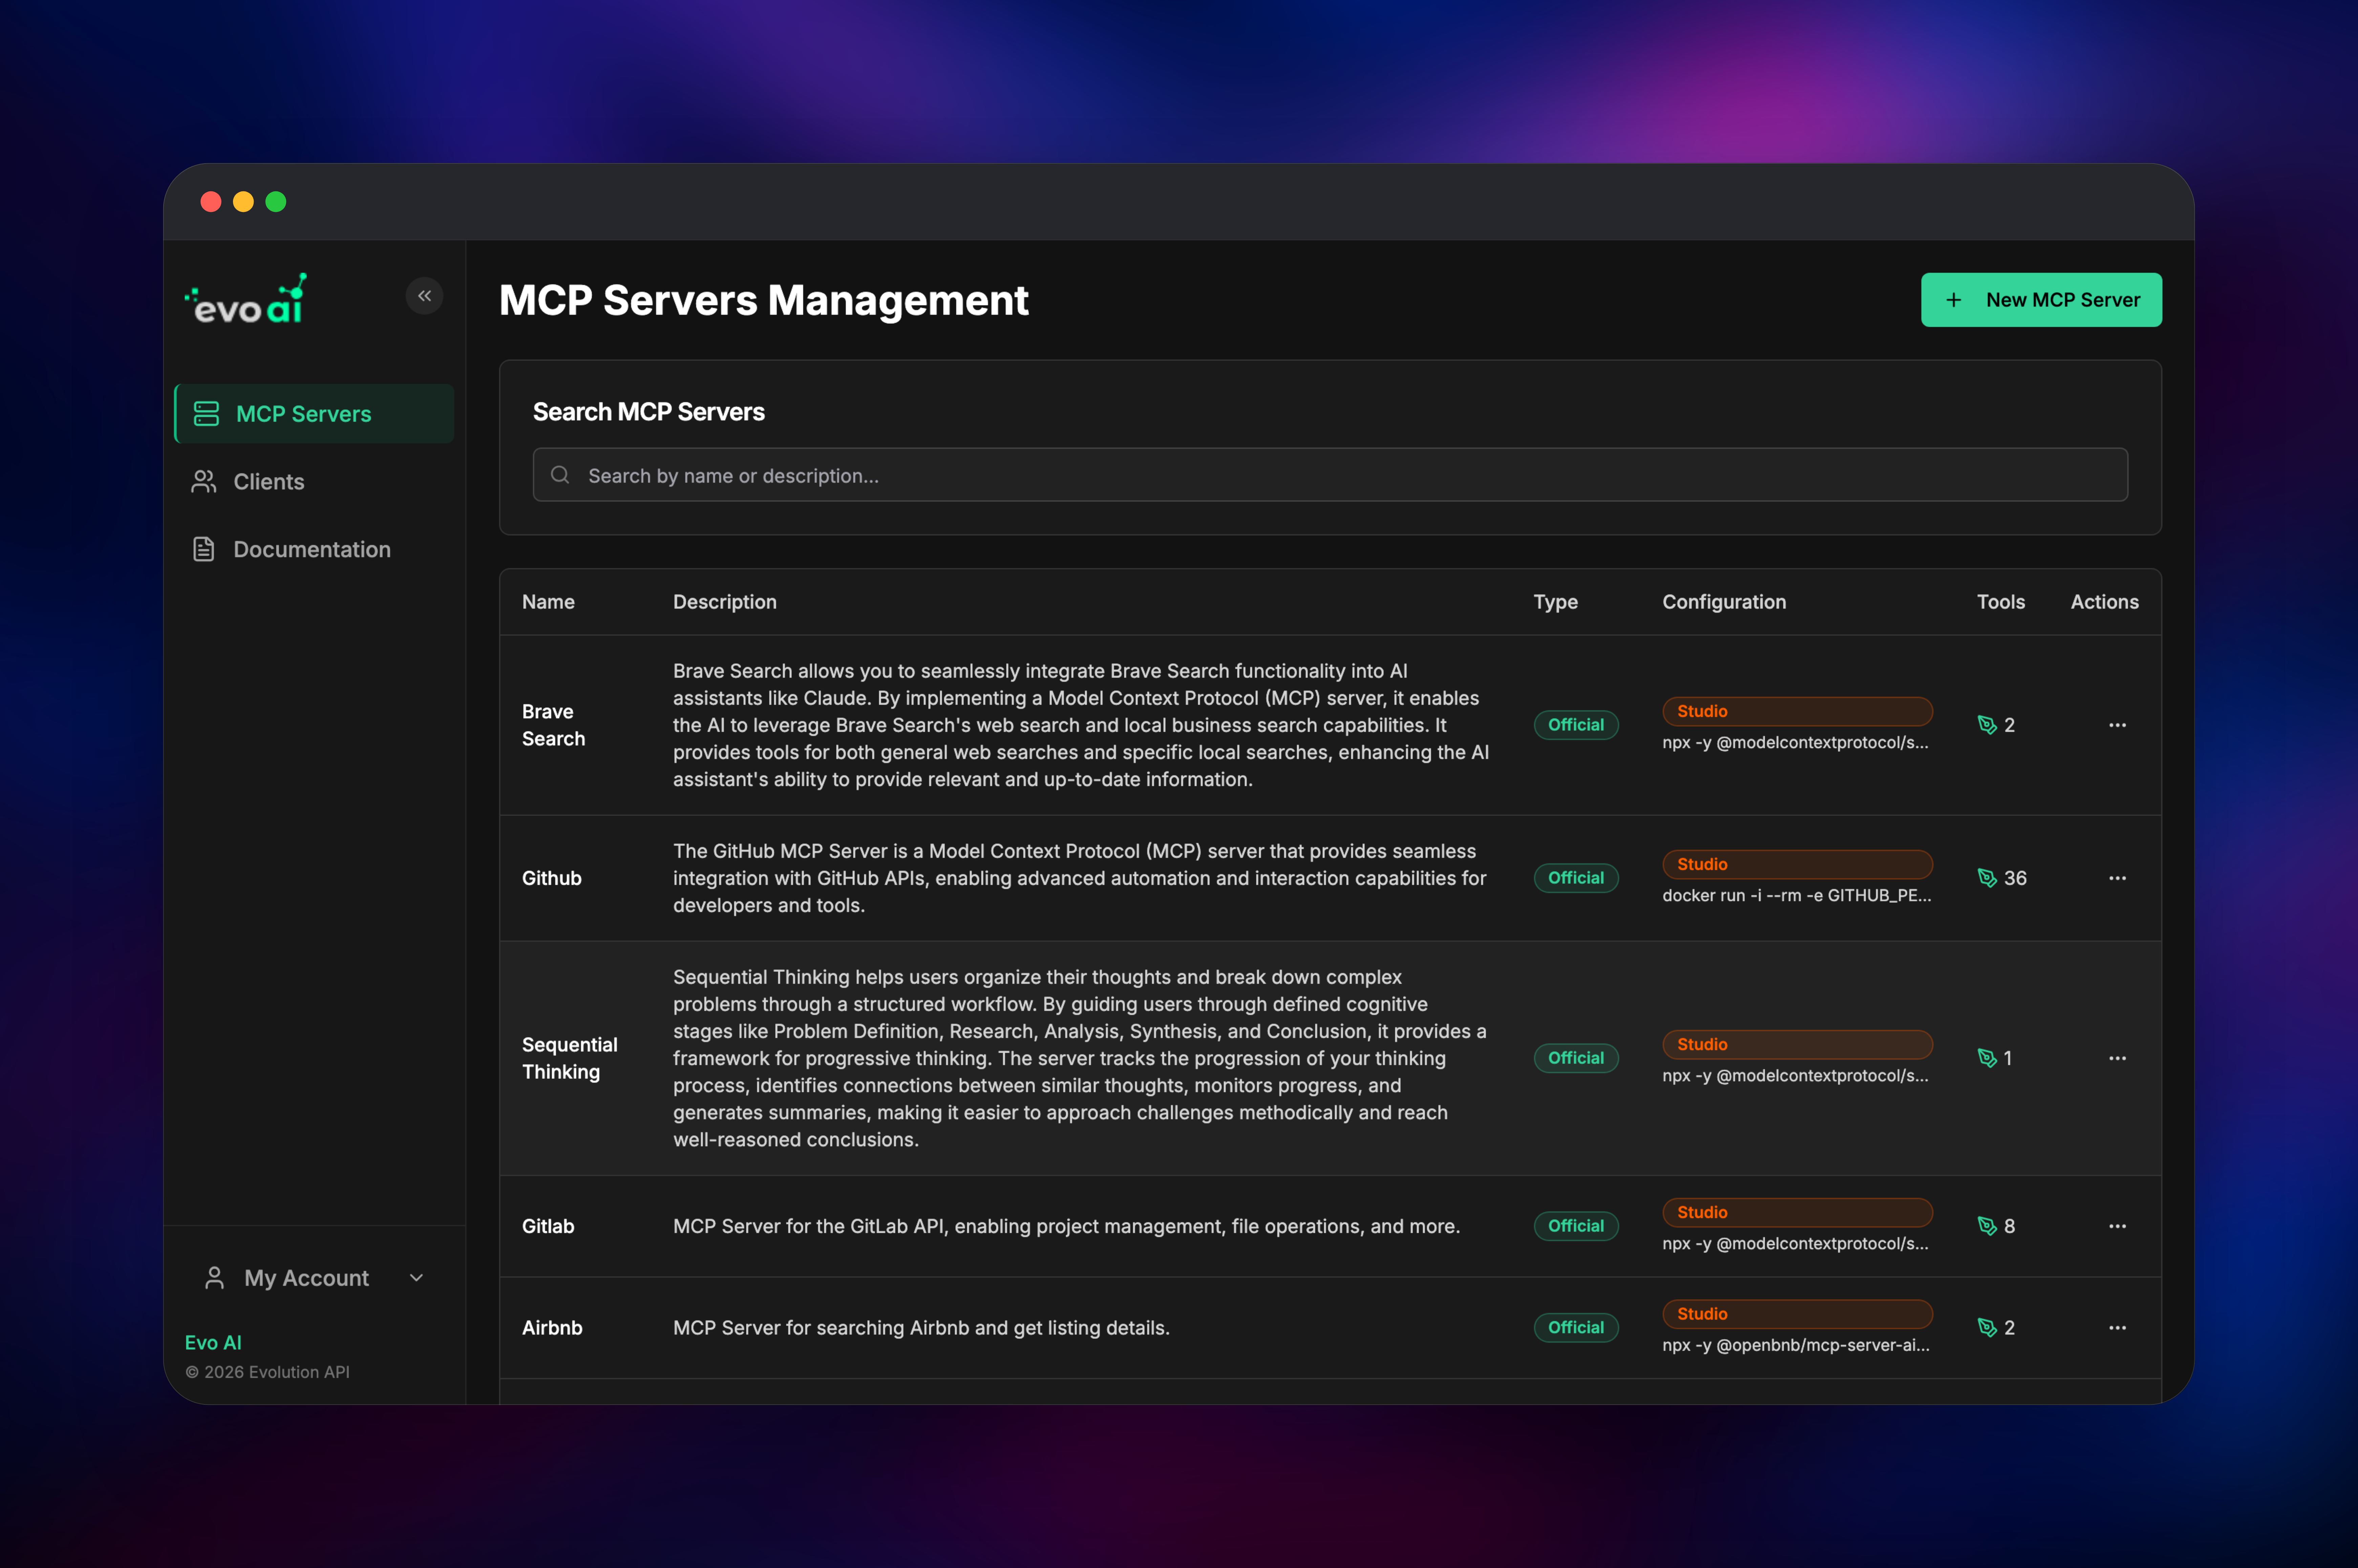Create a New MCP Server
Viewport: 2358px width, 1568px height.
[2041, 300]
